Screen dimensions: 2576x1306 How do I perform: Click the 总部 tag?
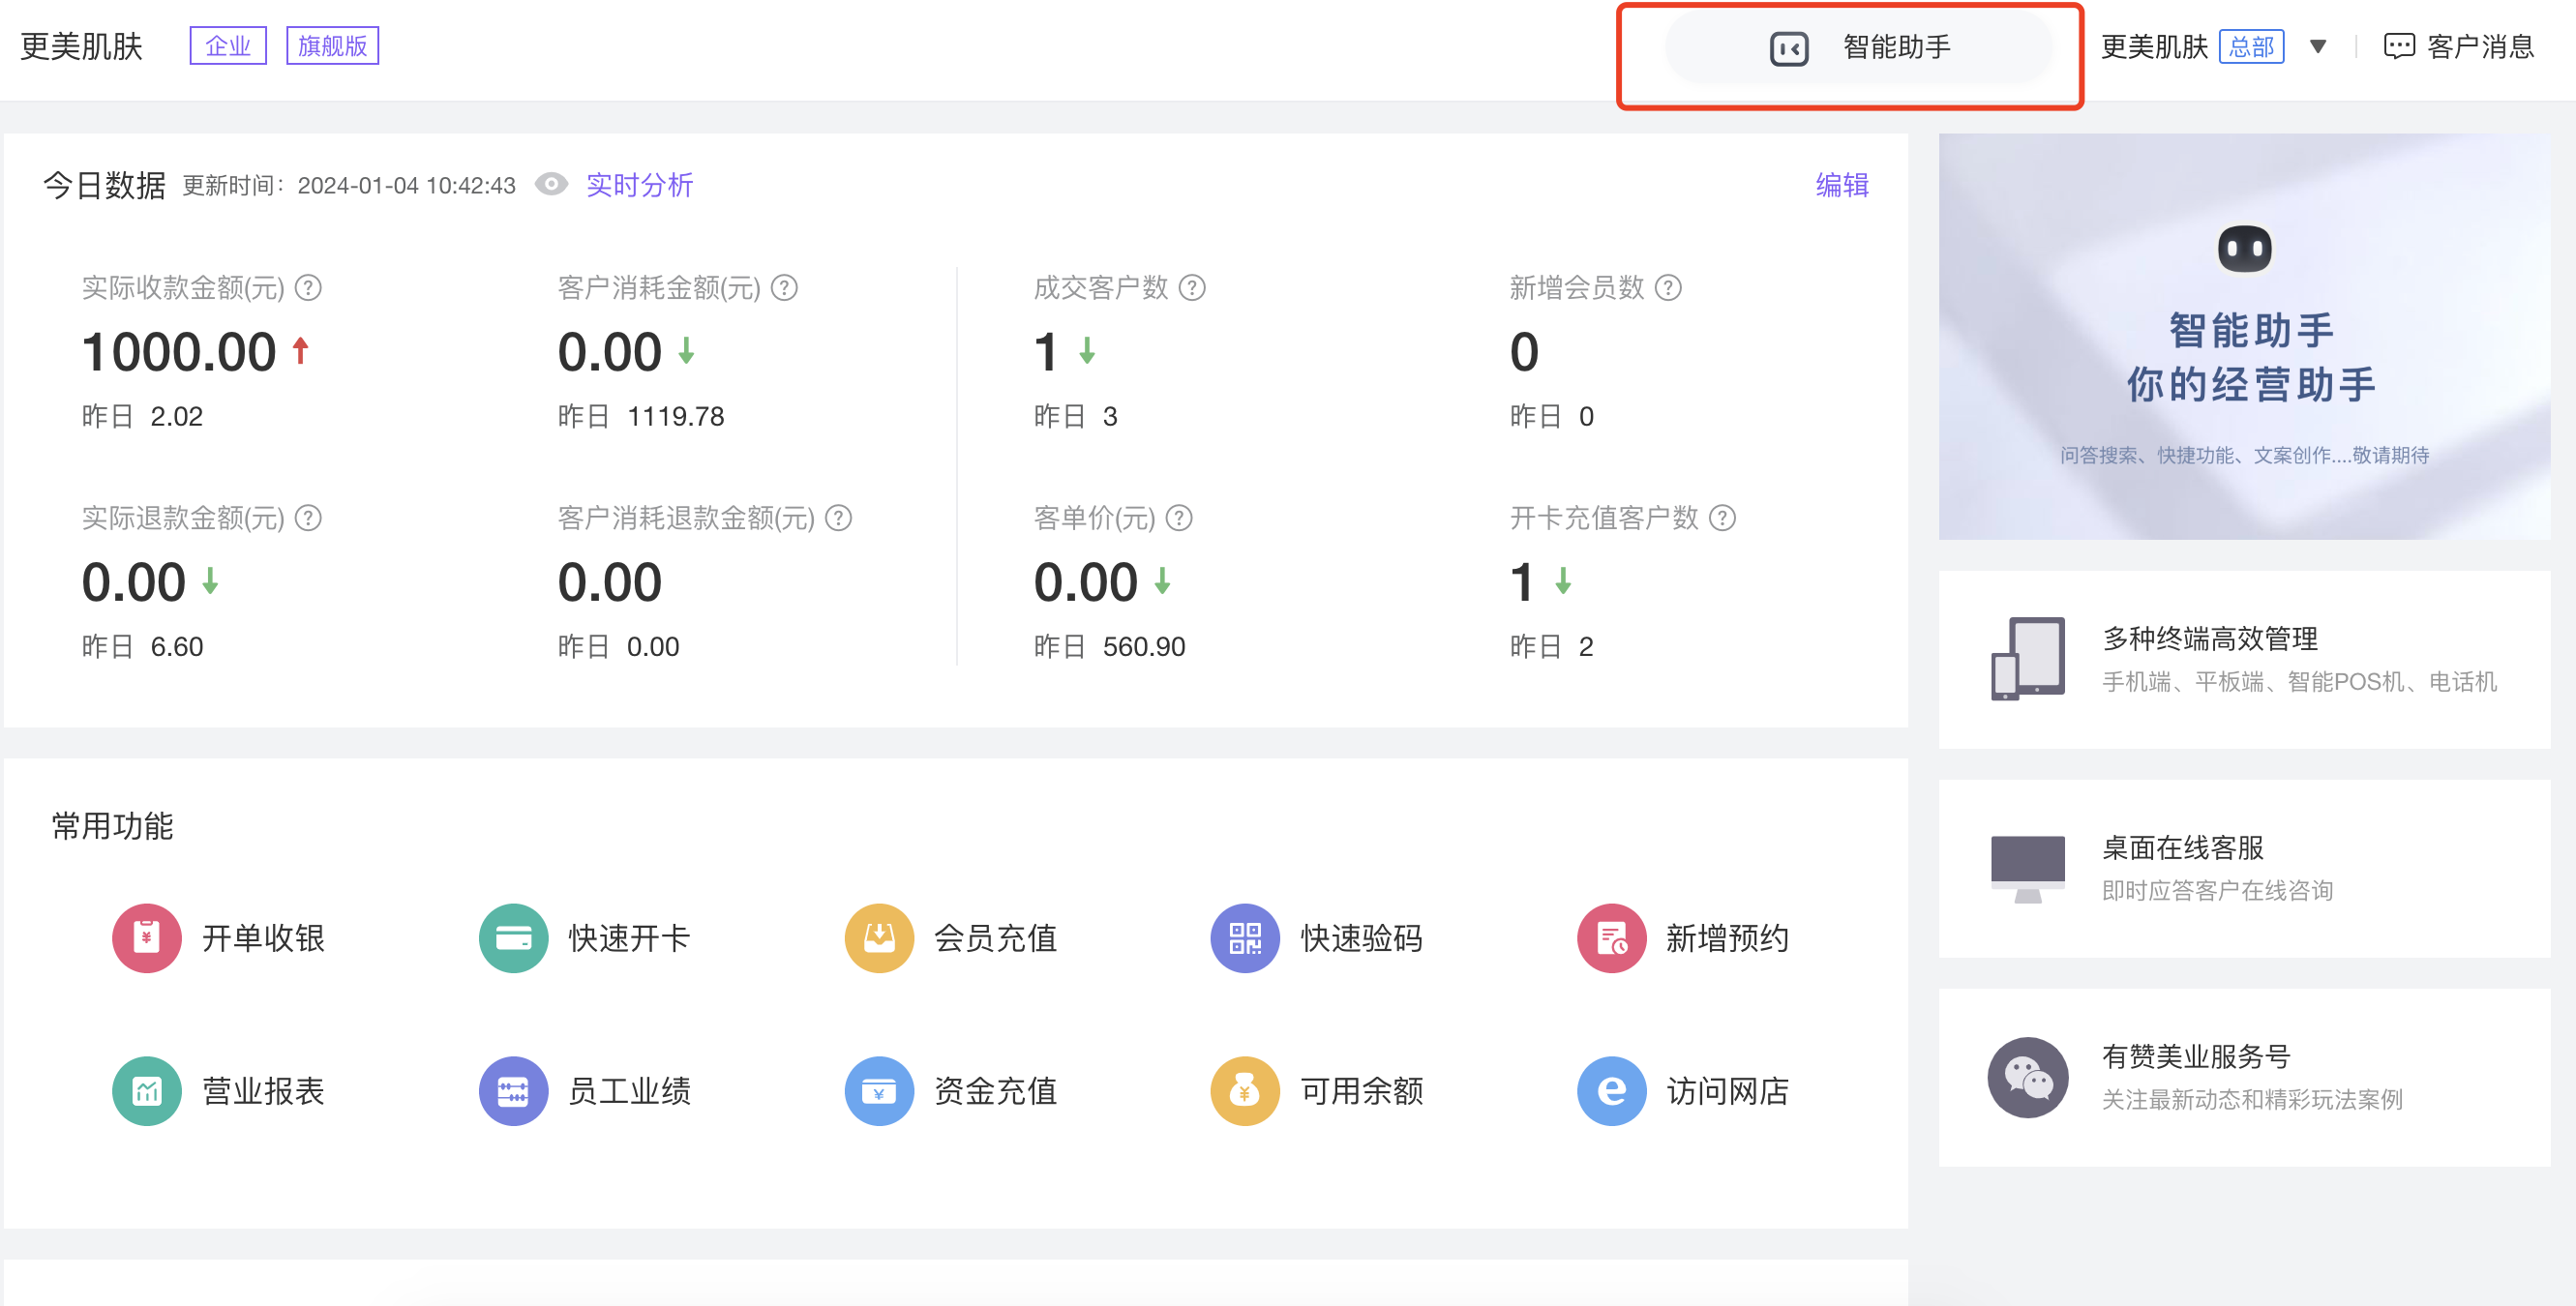(2251, 47)
